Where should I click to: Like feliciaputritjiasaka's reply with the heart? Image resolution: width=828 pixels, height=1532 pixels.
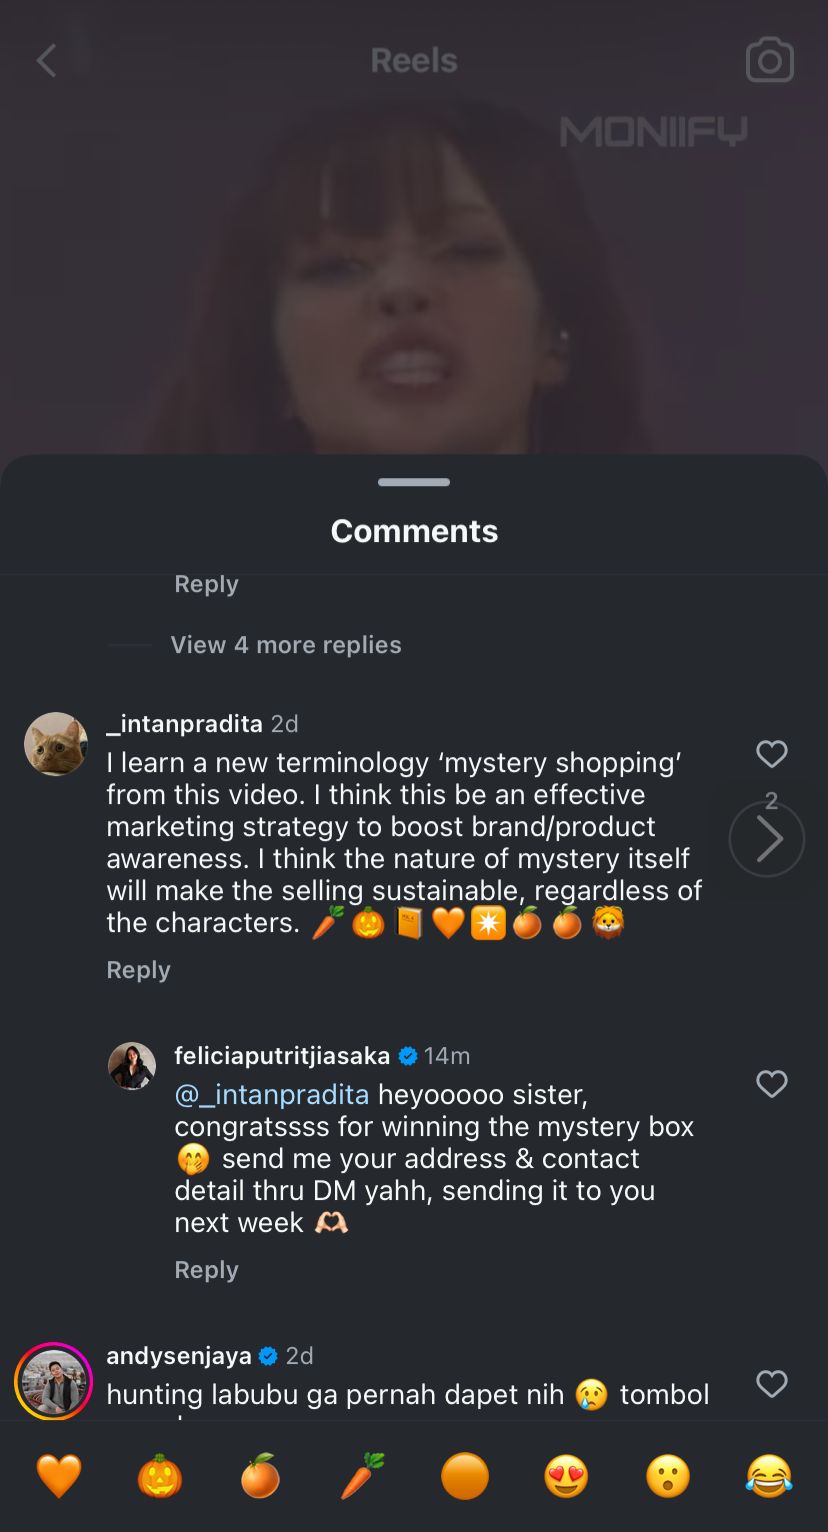771,1084
